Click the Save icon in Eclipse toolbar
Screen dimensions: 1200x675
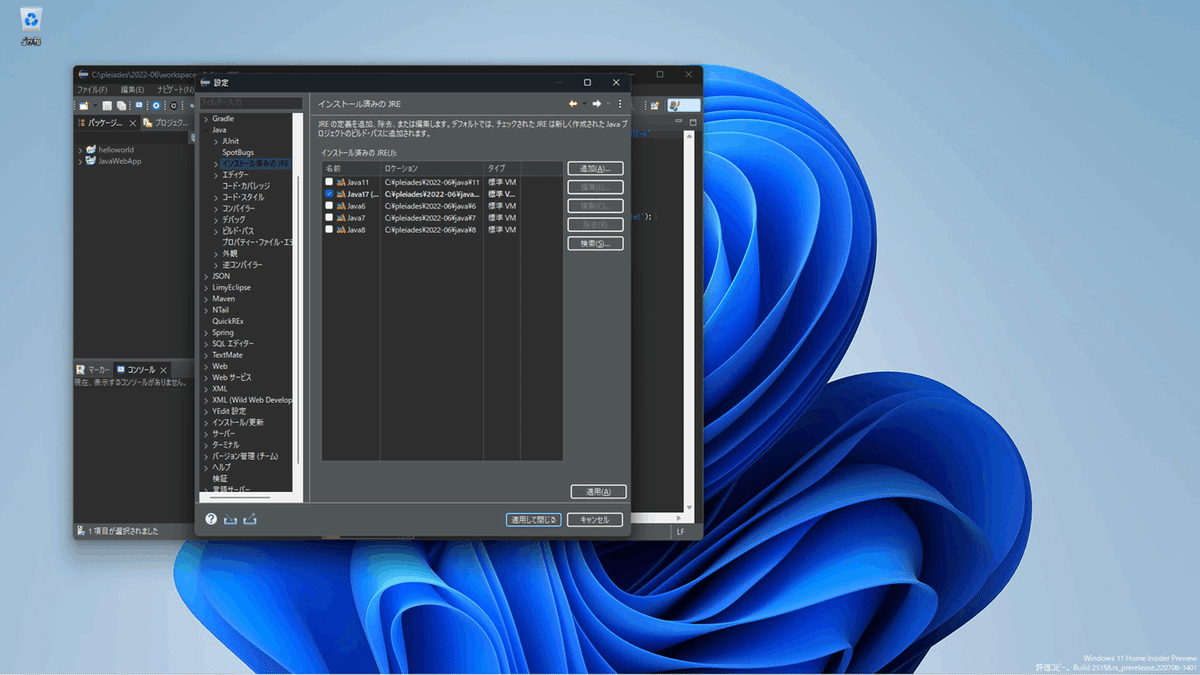(x=107, y=105)
